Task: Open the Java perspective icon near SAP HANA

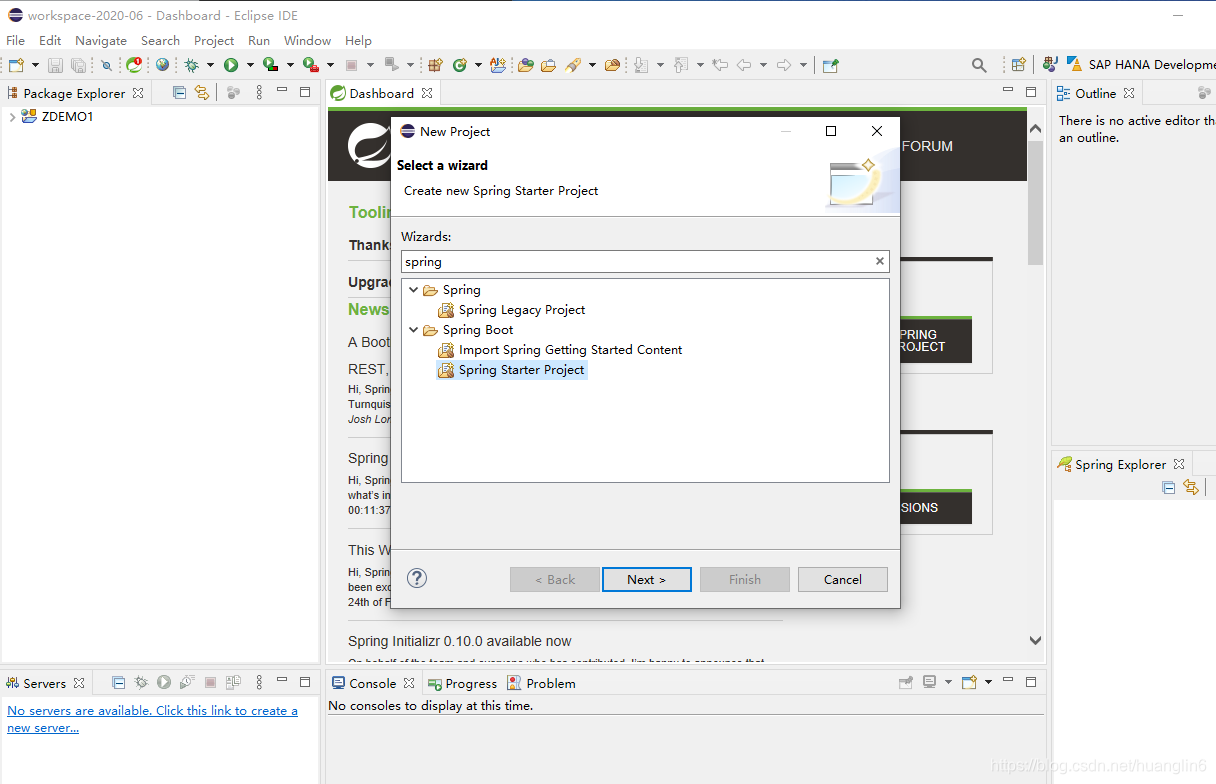Action: tap(1050, 65)
